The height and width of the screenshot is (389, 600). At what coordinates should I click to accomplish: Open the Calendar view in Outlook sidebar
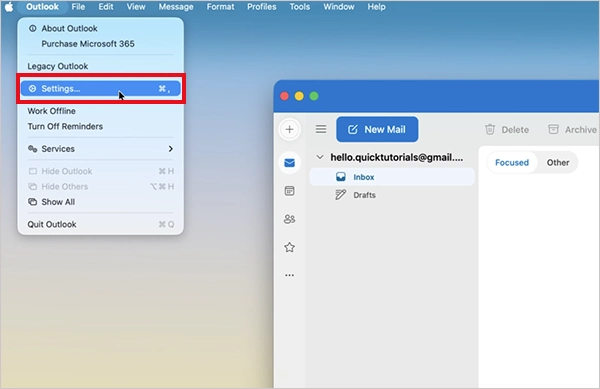tap(290, 191)
